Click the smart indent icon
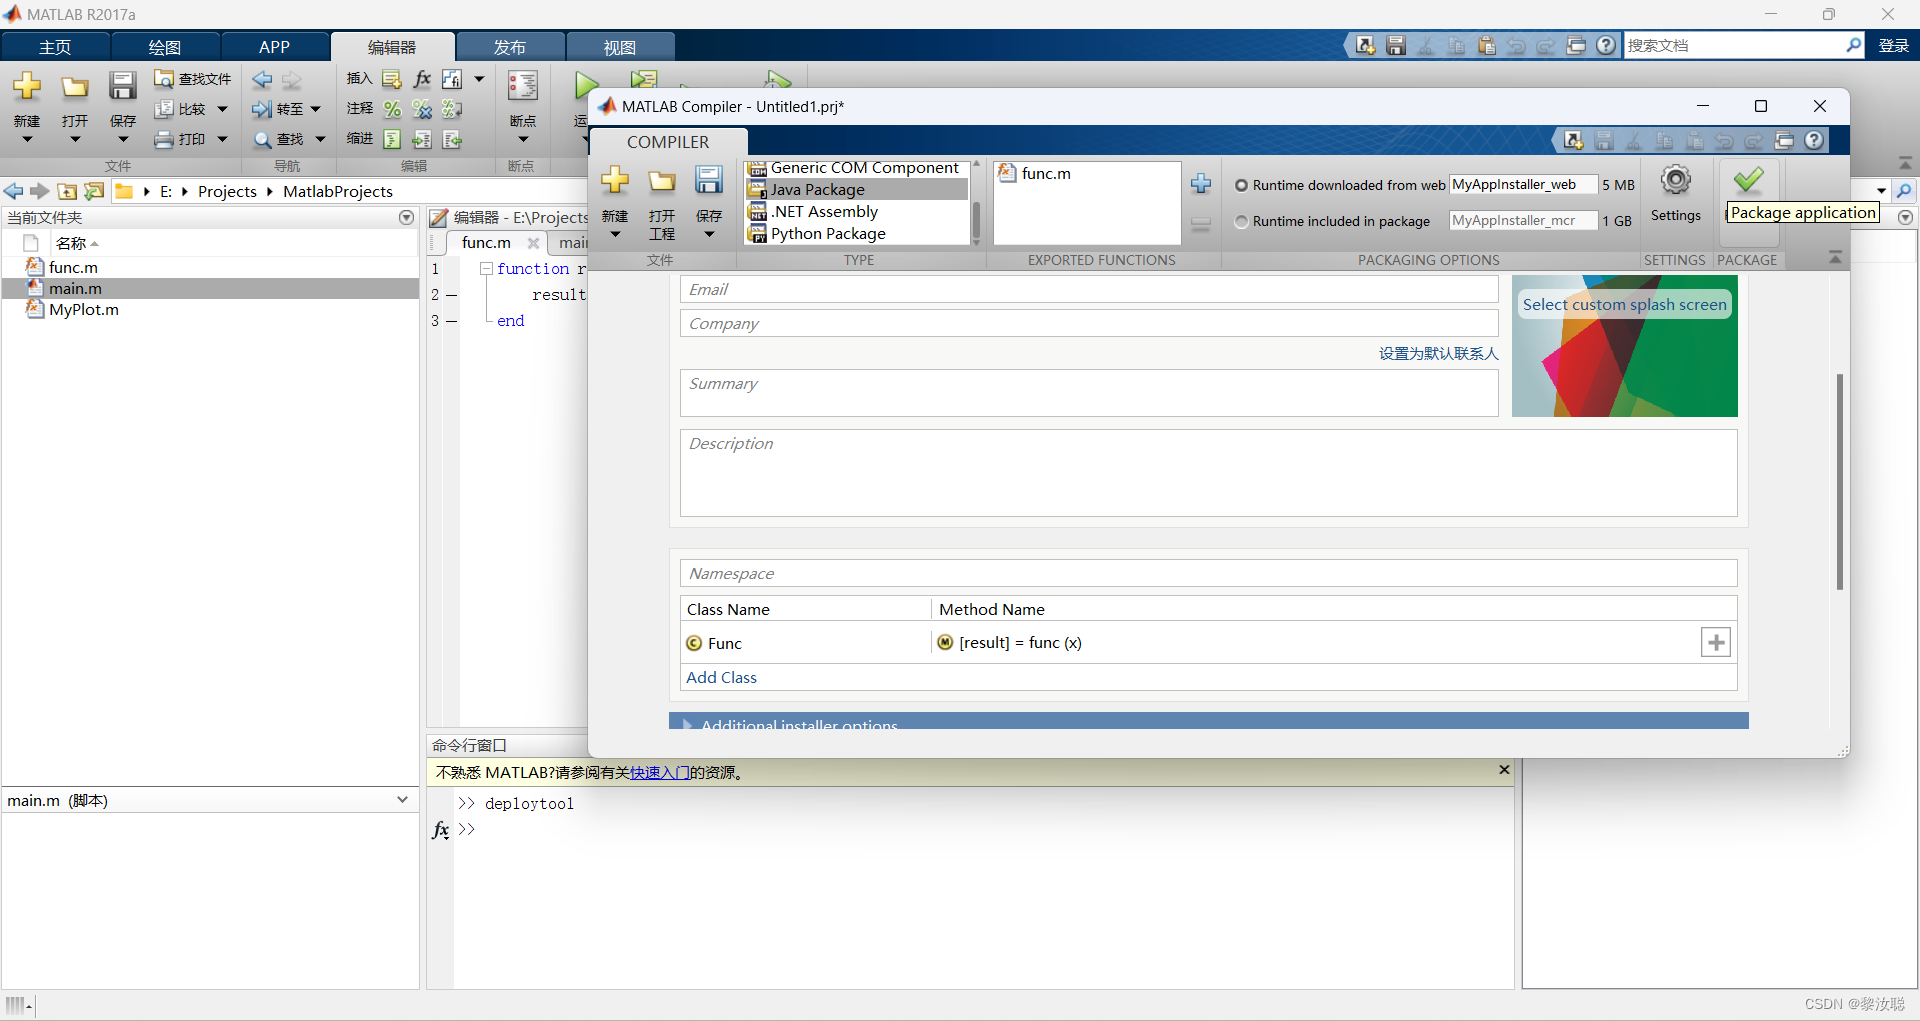 [x=392, y=139]
